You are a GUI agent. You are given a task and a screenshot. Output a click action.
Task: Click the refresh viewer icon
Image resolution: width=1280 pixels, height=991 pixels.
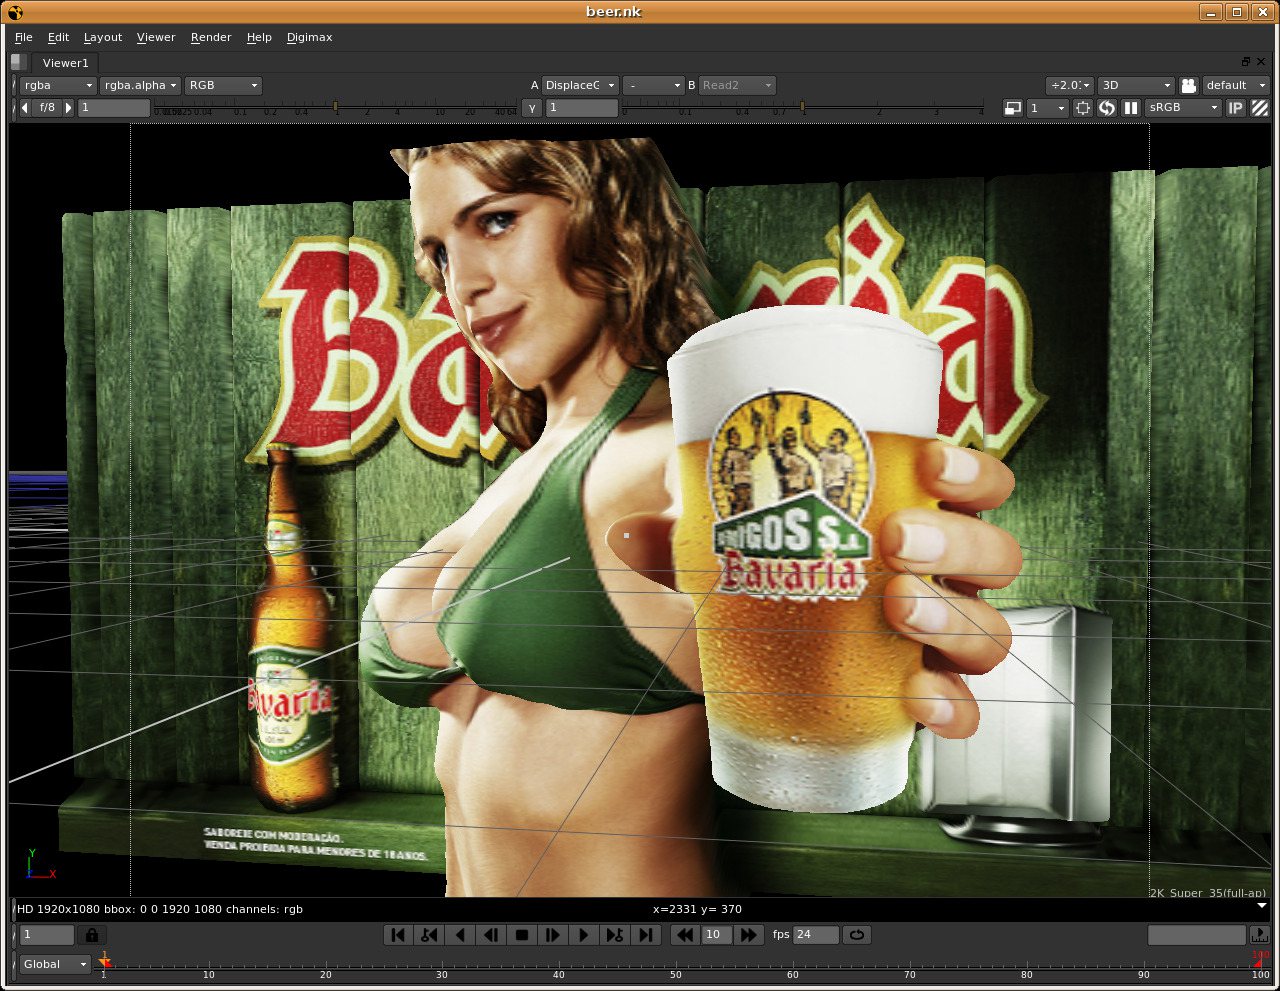1107,108
